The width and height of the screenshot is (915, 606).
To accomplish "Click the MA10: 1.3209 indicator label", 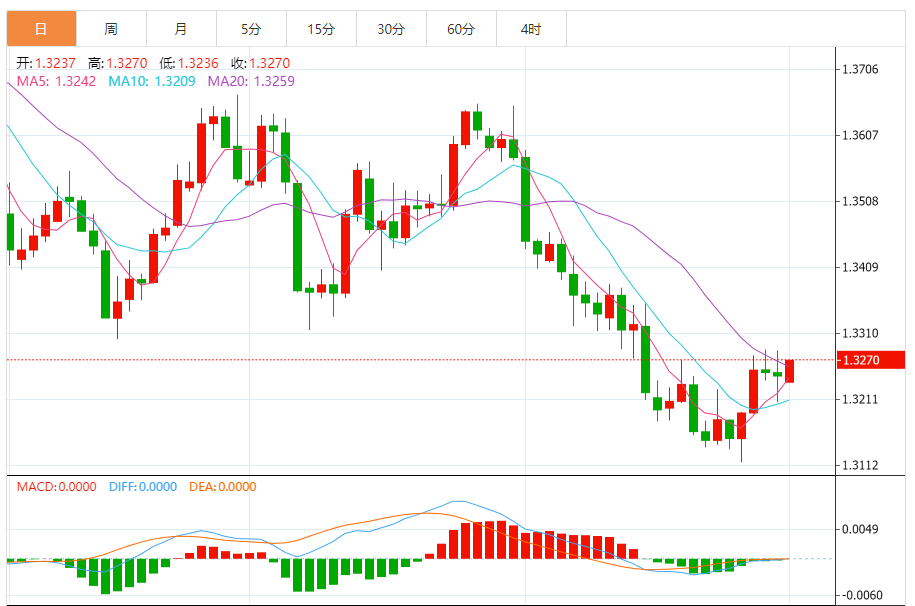I will pyautogui.click(x=152, y=81).
